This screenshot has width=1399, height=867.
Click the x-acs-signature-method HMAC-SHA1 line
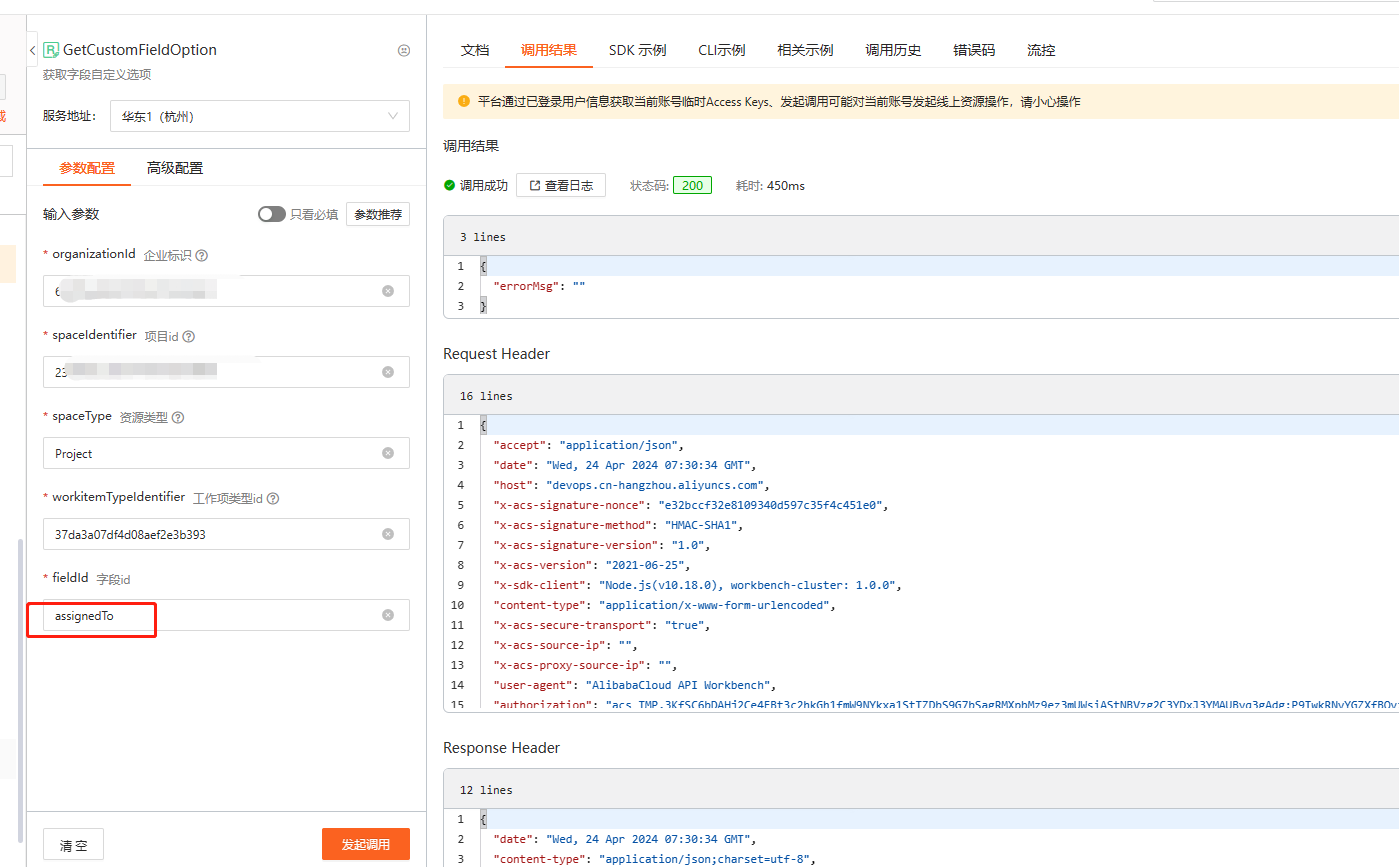click(618, 525)
